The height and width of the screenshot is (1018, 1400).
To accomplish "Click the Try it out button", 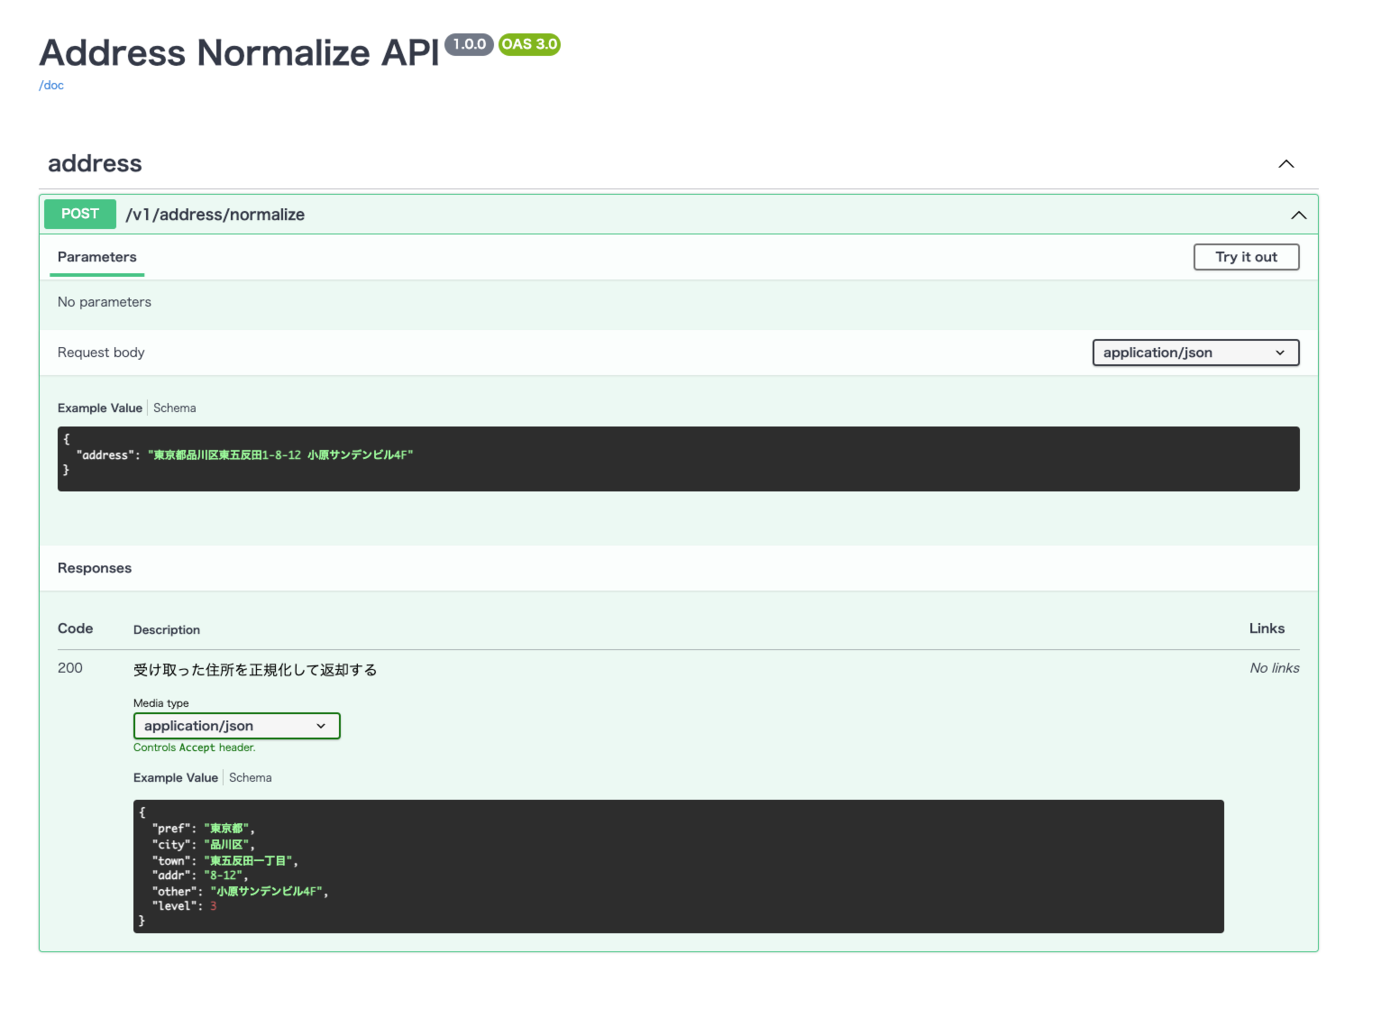I will pyautogui.click(x=1246, y=257).
